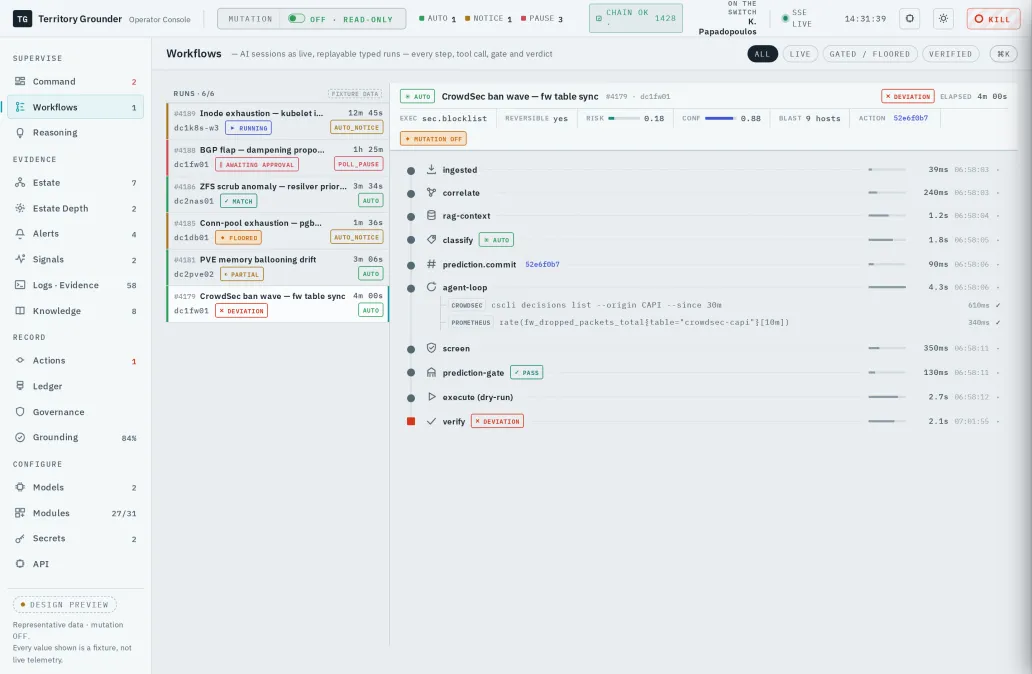
Task: Click the FIXTURE DATA tag
Action: coord(355,93)
